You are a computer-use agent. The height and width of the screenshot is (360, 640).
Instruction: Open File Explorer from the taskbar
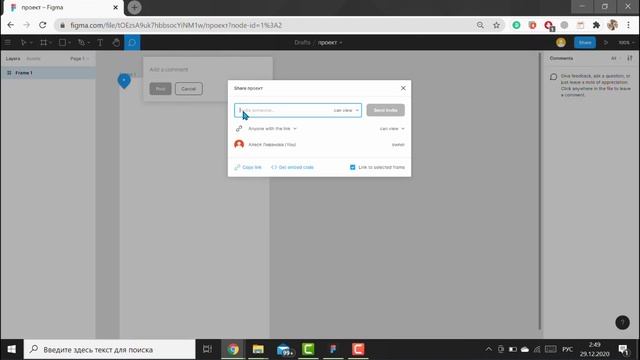point(258,349)
